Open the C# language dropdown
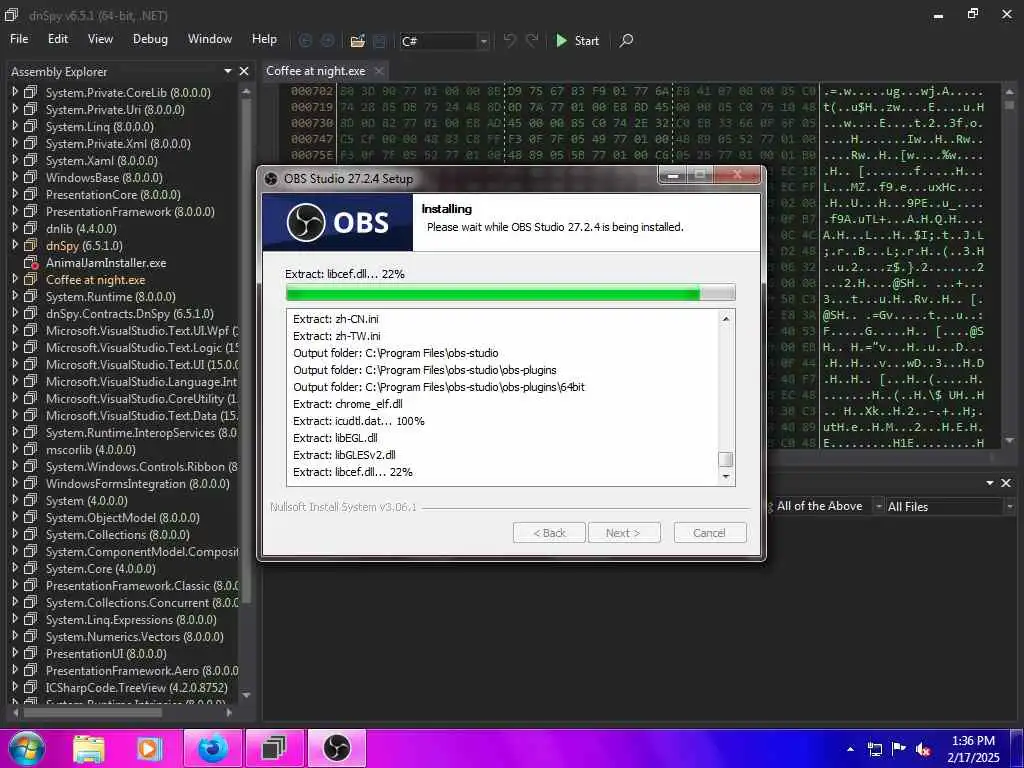 [x=483, y=41]
